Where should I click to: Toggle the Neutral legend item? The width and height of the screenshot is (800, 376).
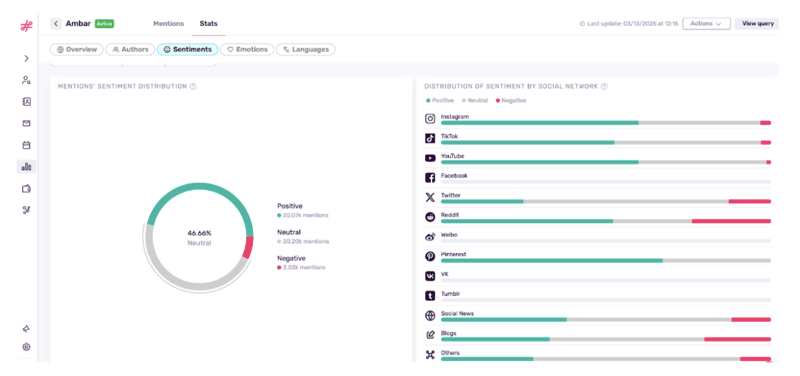point(474,101)
